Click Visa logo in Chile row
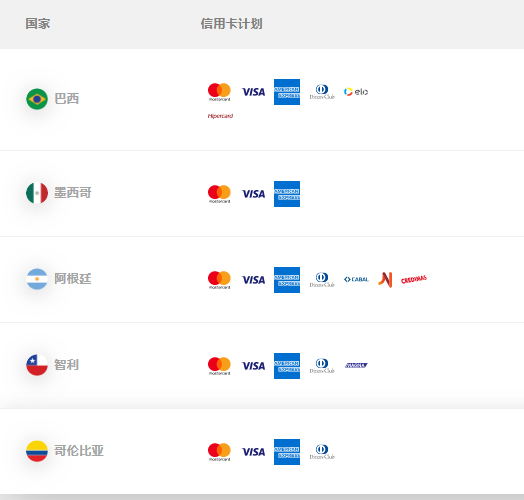 point(254,366)
